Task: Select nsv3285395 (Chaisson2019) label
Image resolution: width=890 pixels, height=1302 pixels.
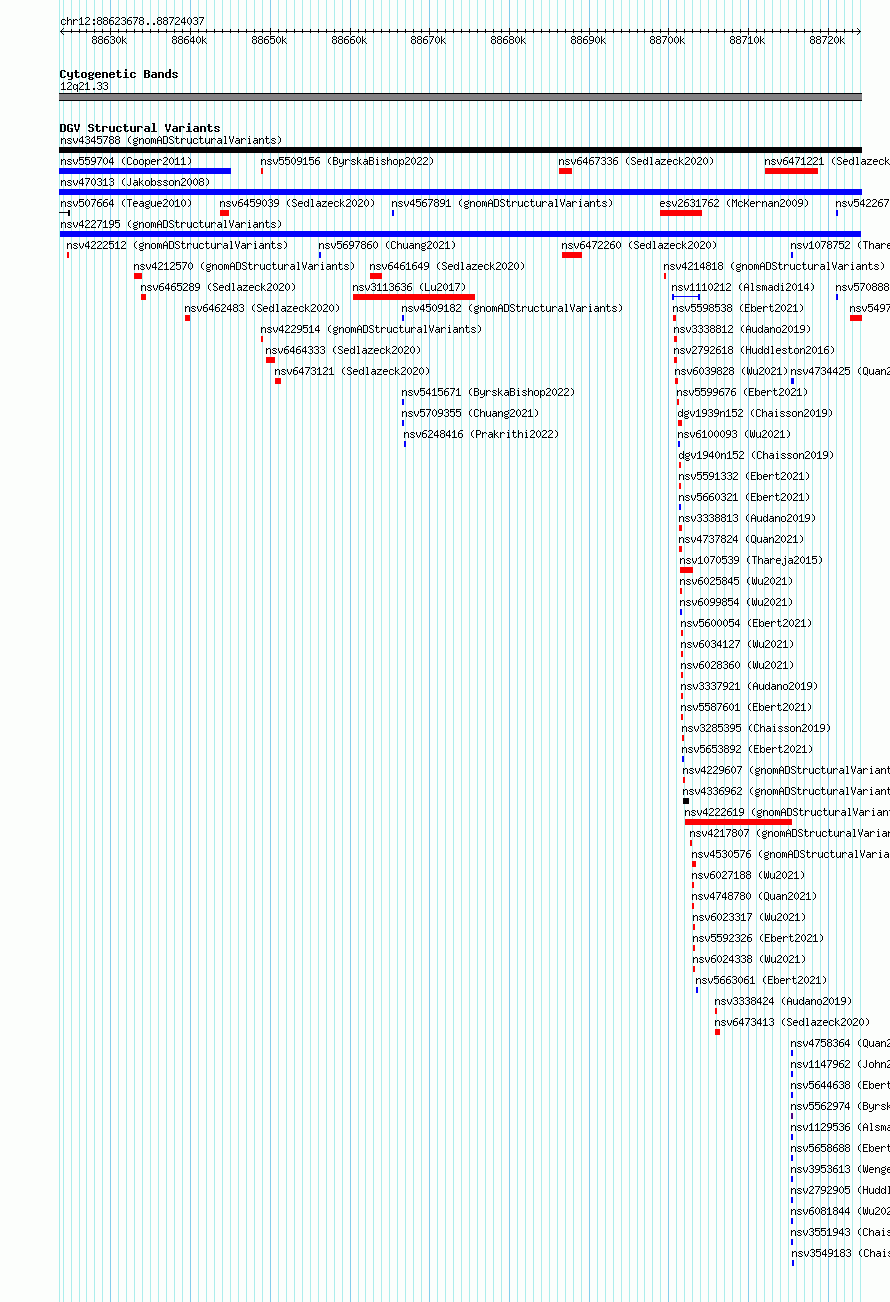Action: point(756,728)
